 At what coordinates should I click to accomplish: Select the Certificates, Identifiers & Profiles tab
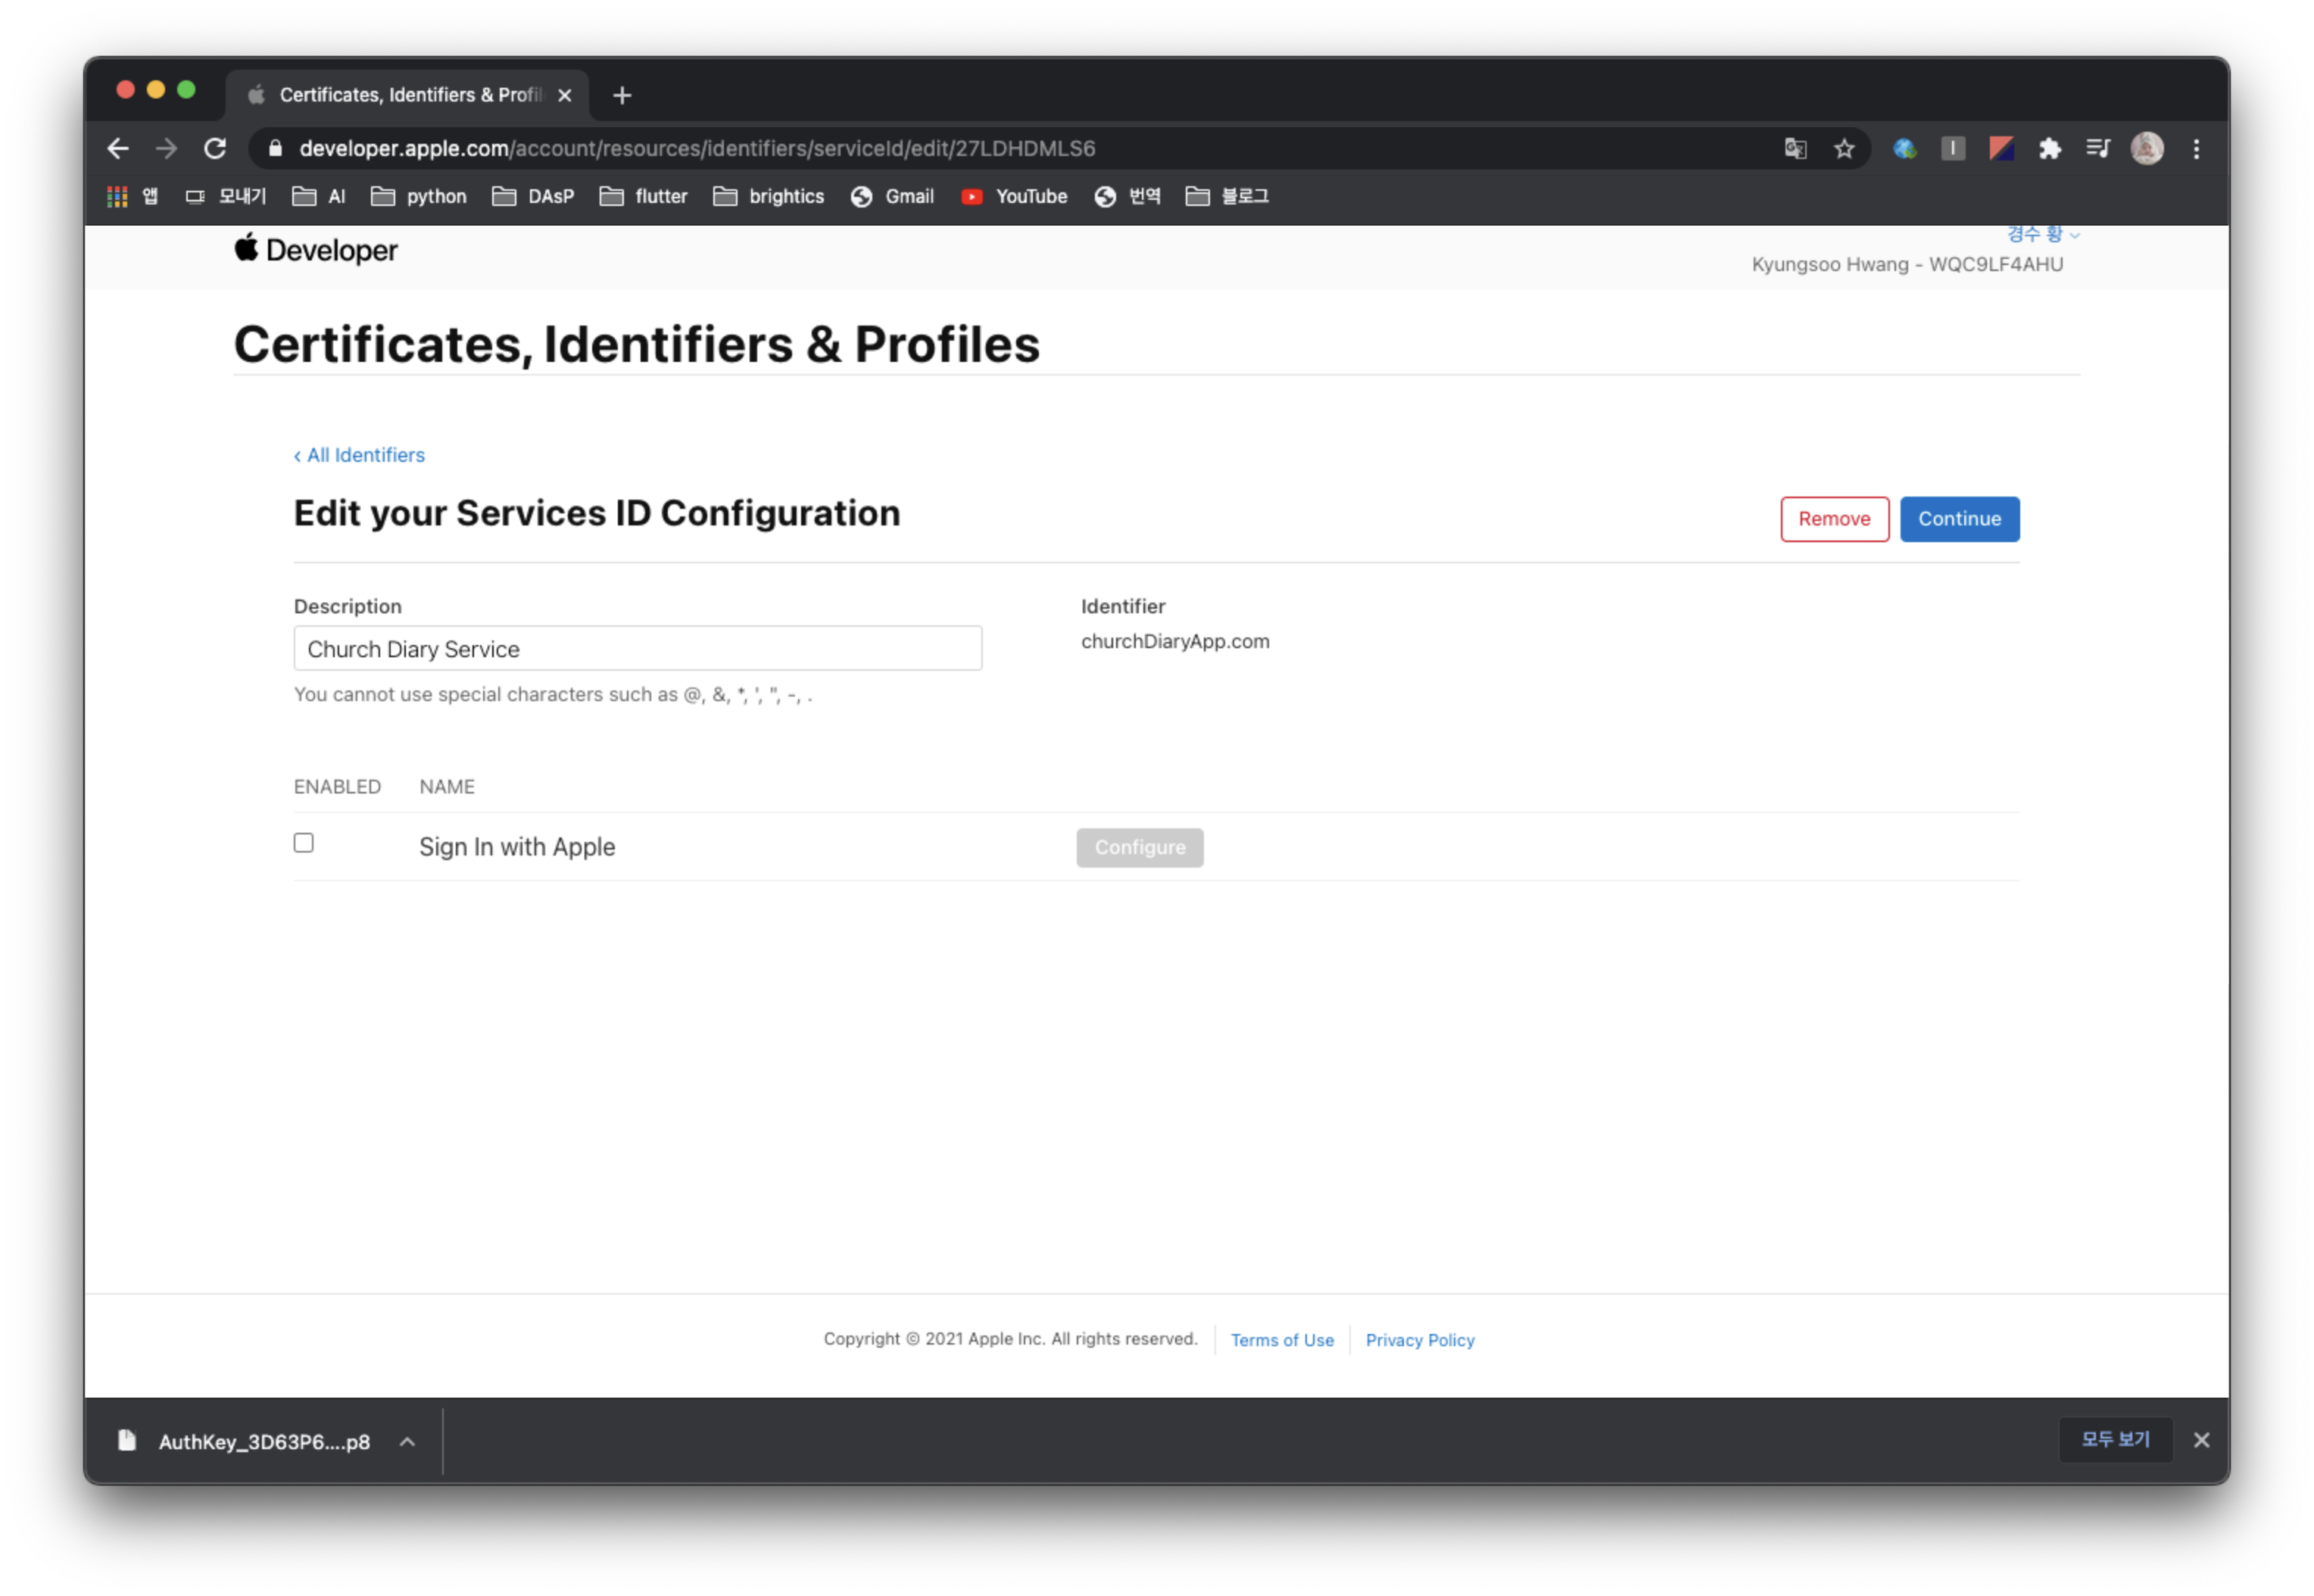(408, 95)
